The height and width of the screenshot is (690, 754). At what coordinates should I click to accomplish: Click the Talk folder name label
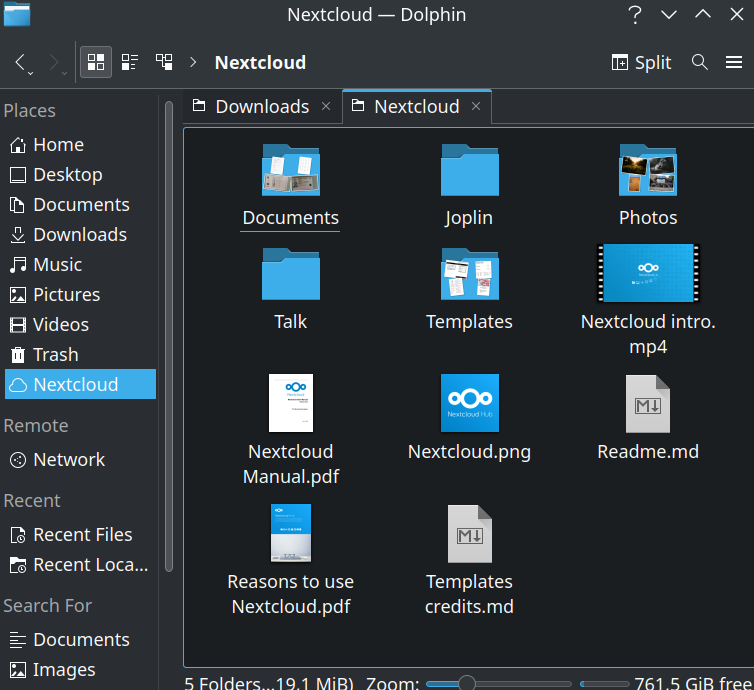[x=290, y=322]
